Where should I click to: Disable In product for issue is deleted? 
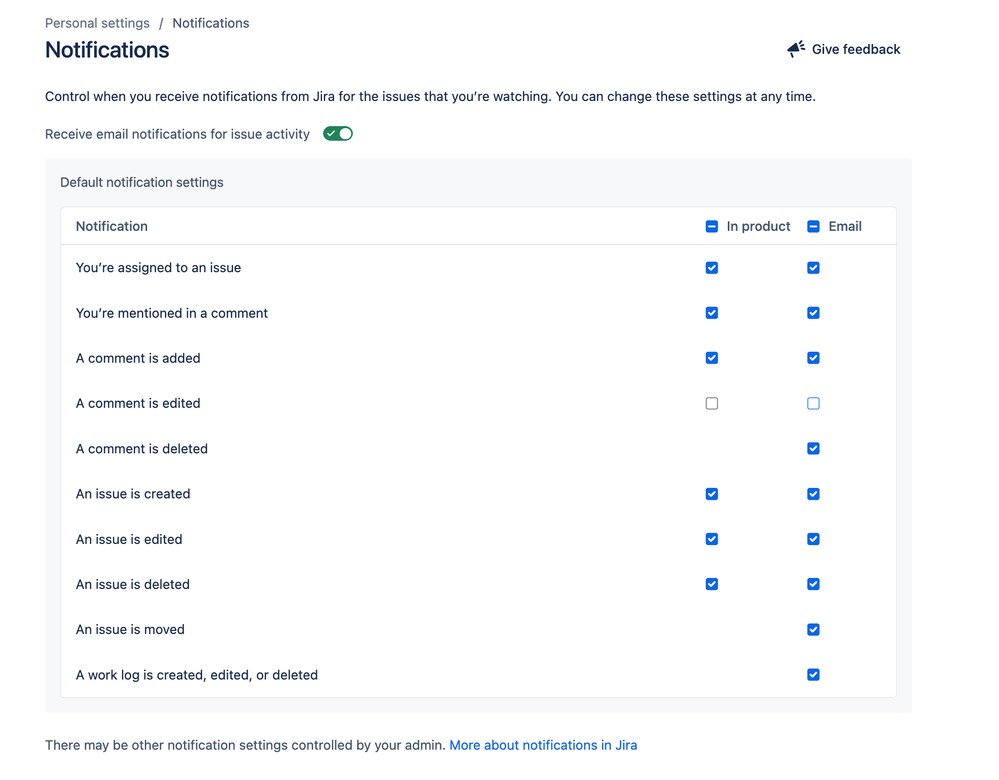click(712, 584)
